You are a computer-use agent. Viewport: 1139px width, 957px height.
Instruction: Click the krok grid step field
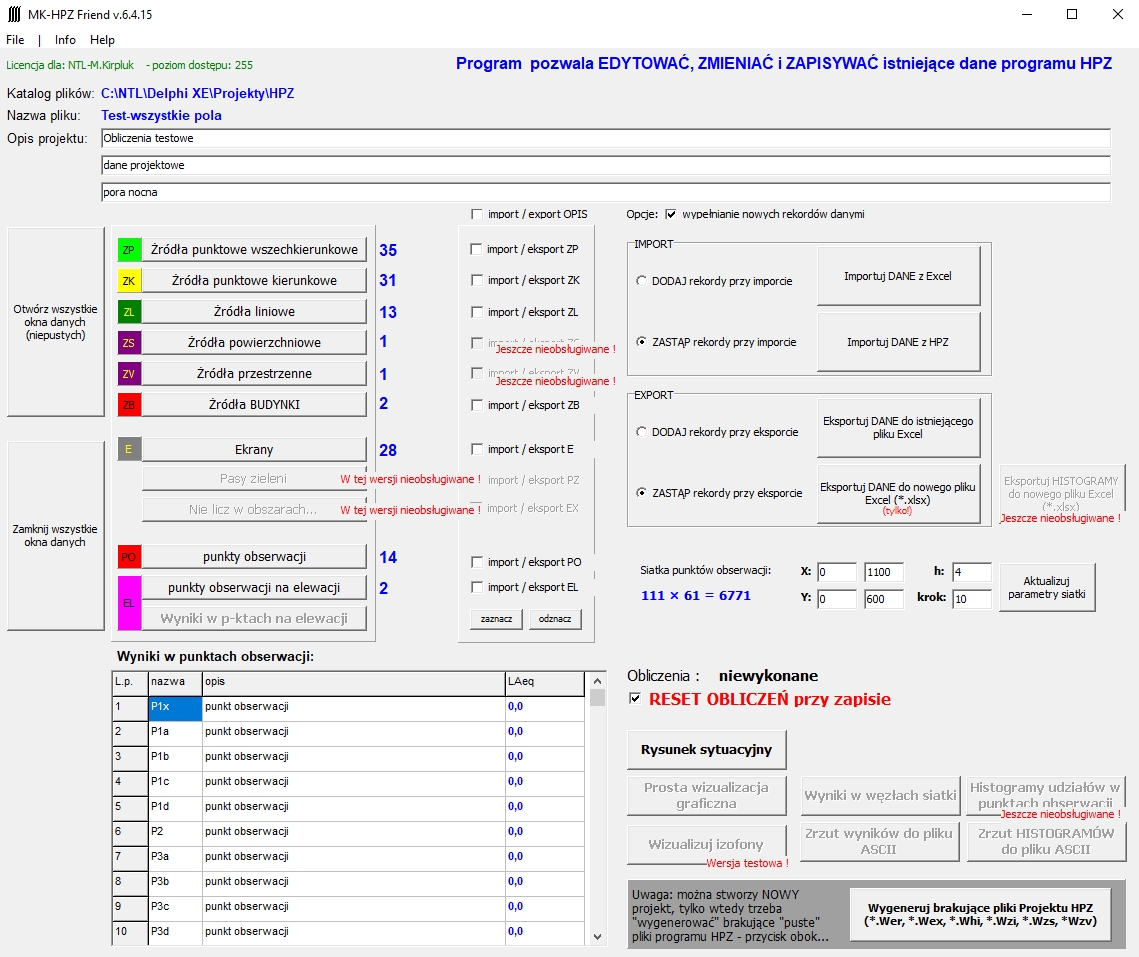[x=971, y=599]
